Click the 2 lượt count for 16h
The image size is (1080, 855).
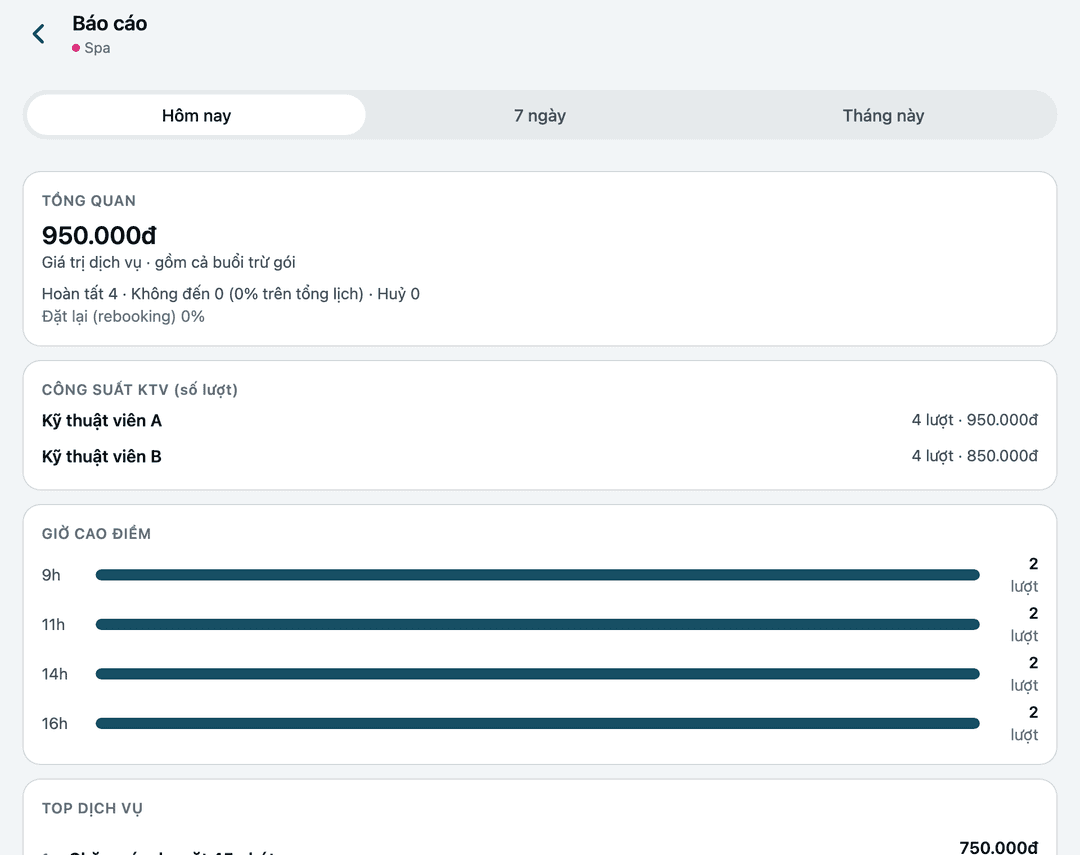(x=1024, y=724)
